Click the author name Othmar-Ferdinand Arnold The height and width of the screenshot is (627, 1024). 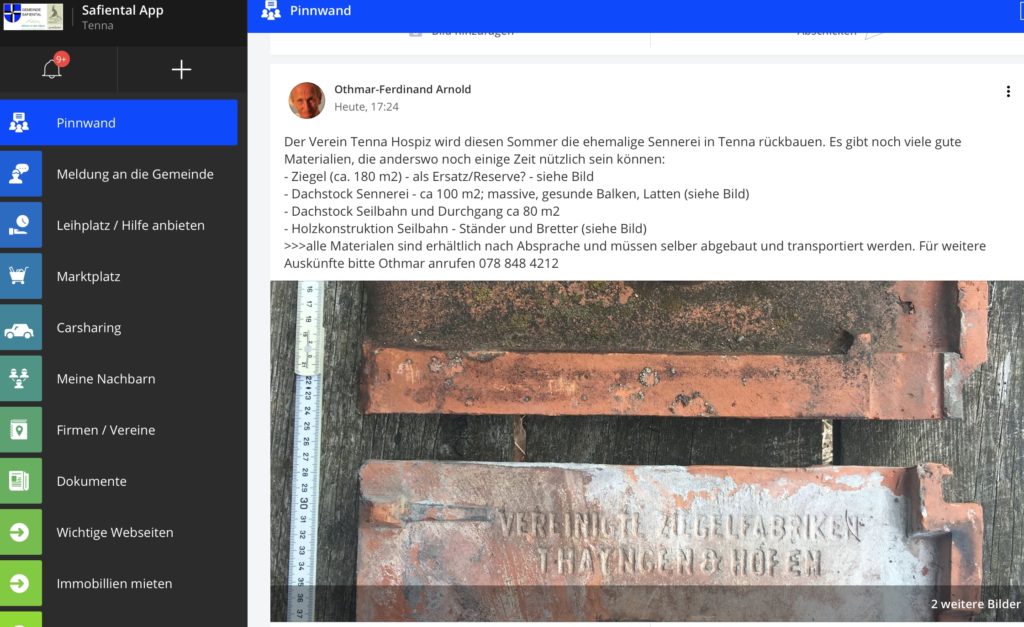click(402, 89)
